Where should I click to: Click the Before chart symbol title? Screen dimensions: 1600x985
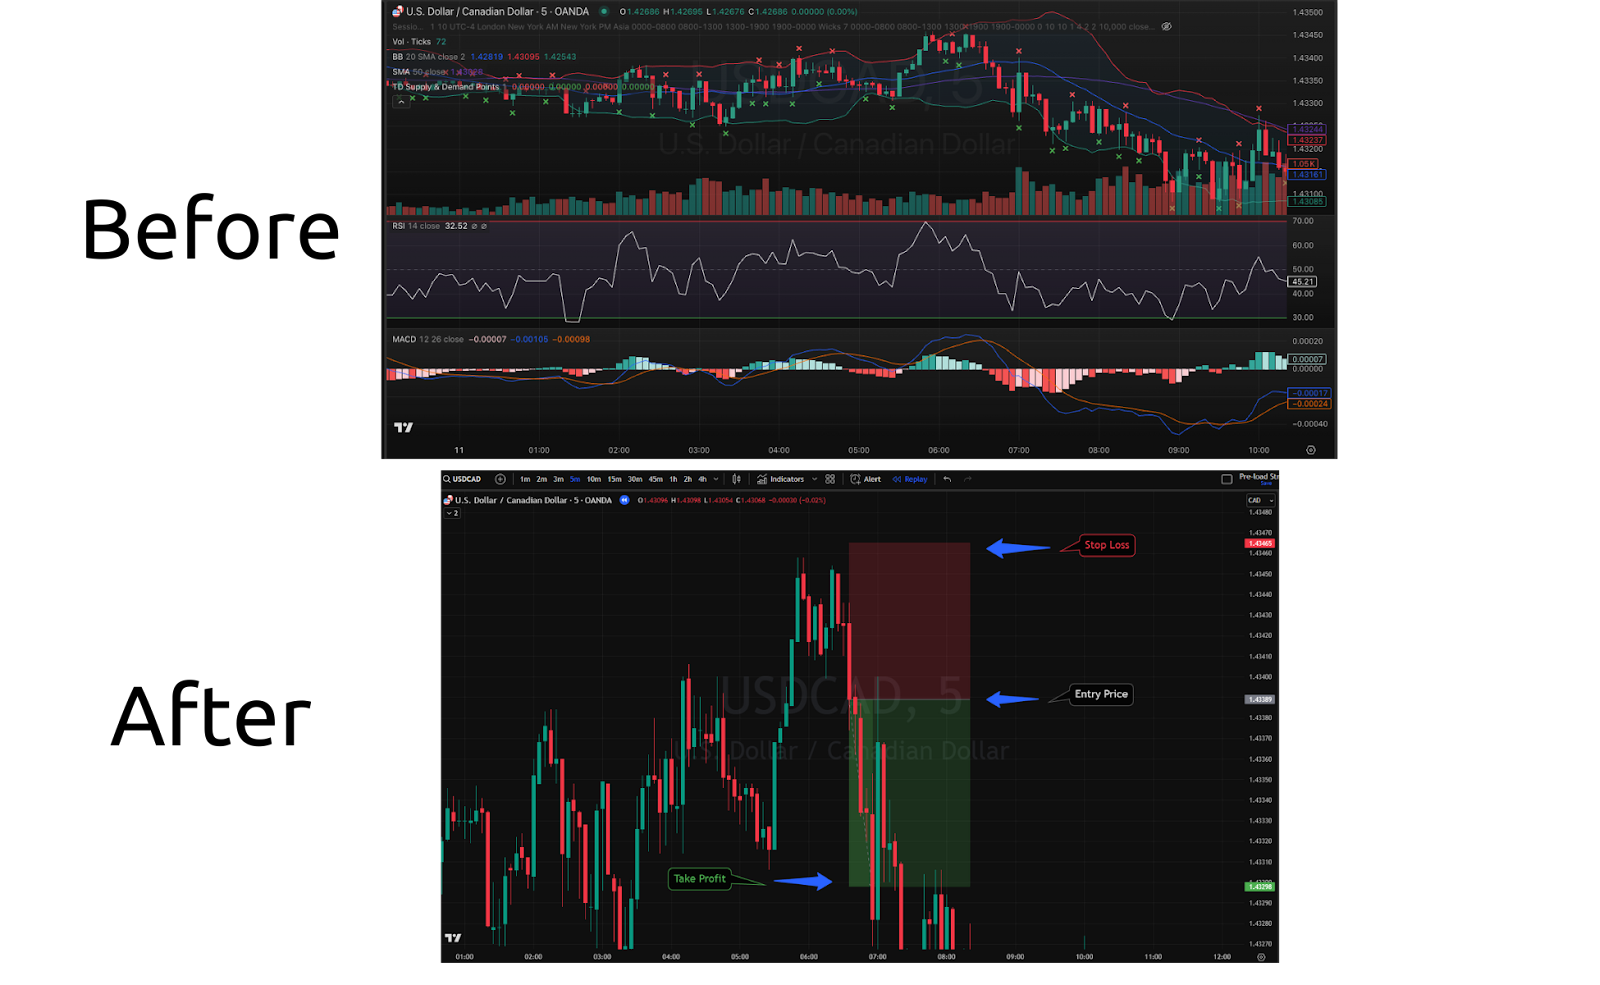click(497, 12)
